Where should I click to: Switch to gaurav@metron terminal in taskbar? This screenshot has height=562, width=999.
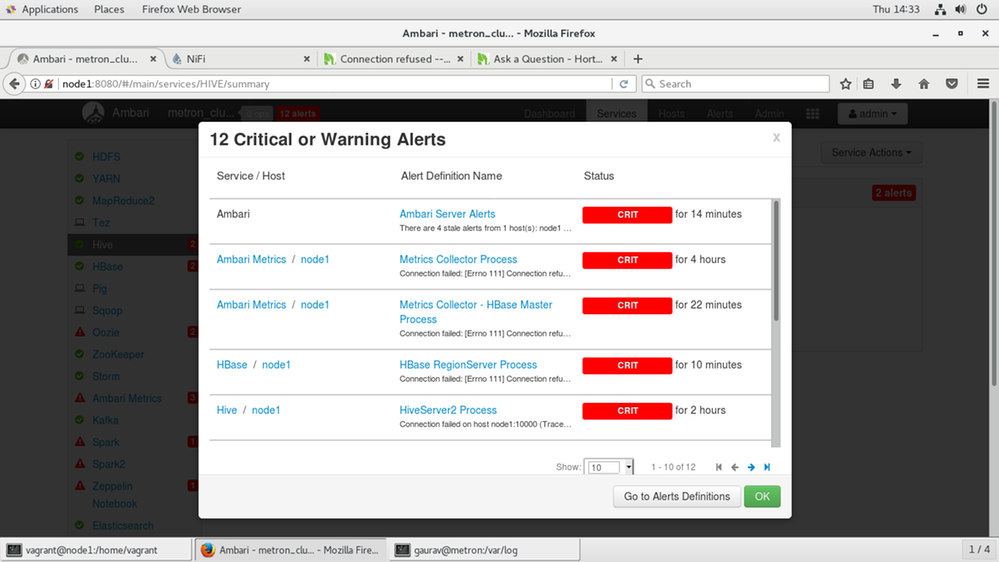[x=484, y=550]
